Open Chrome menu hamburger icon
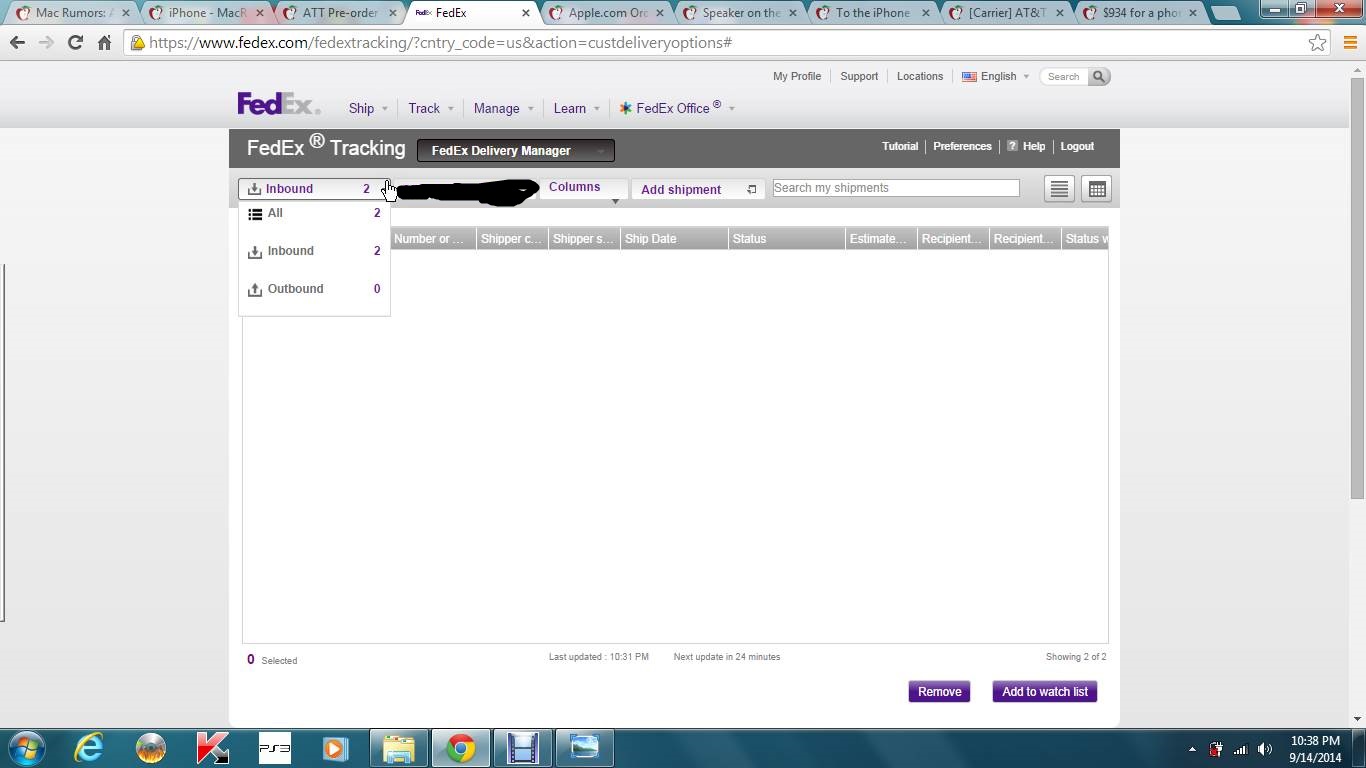 (x=1350, y=43)
